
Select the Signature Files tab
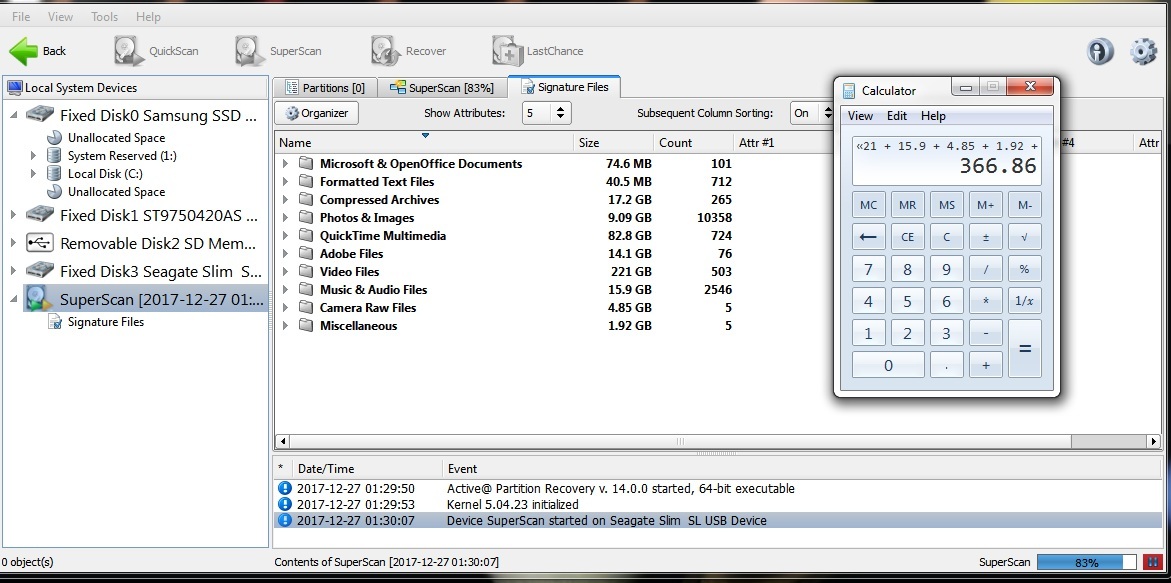coord(564,87)
